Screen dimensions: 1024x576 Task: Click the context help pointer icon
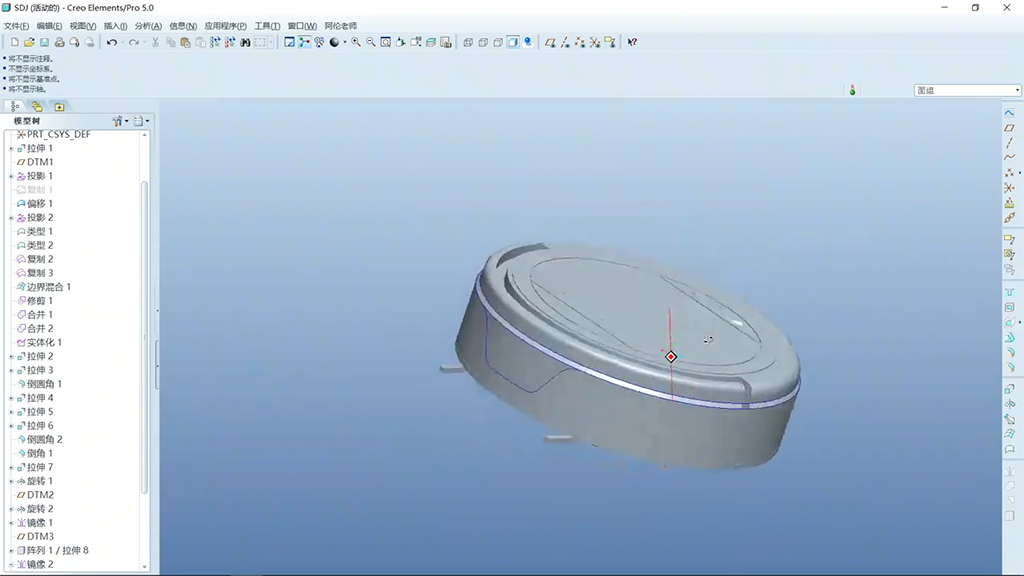[632, 42]
